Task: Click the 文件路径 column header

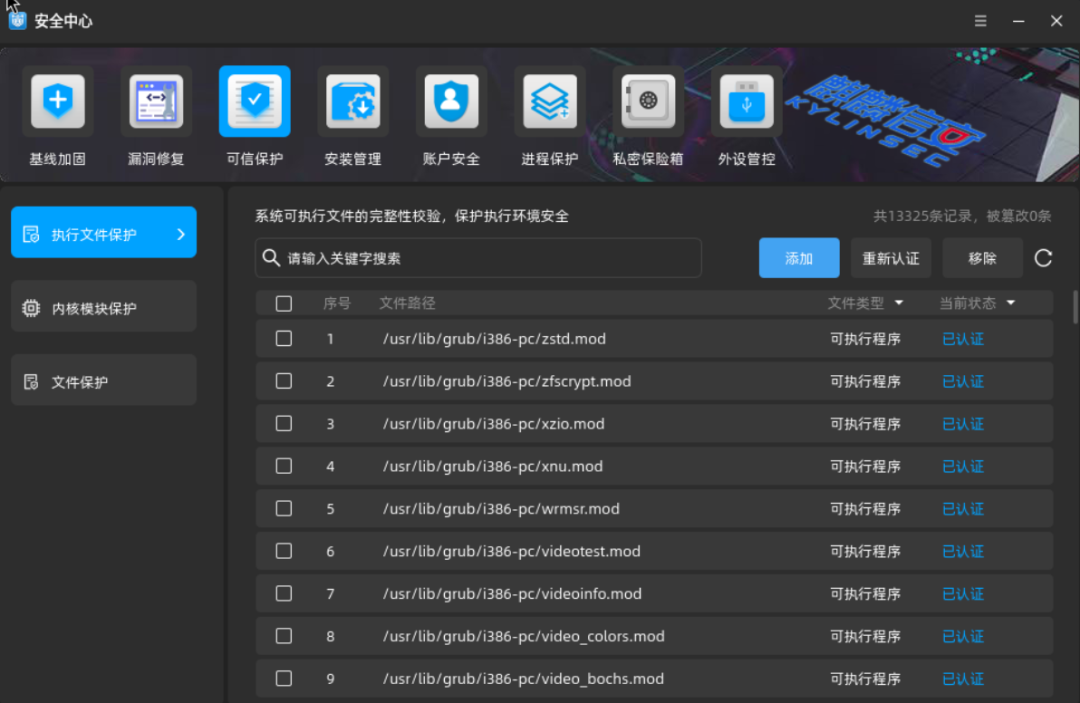Action: 407,303
